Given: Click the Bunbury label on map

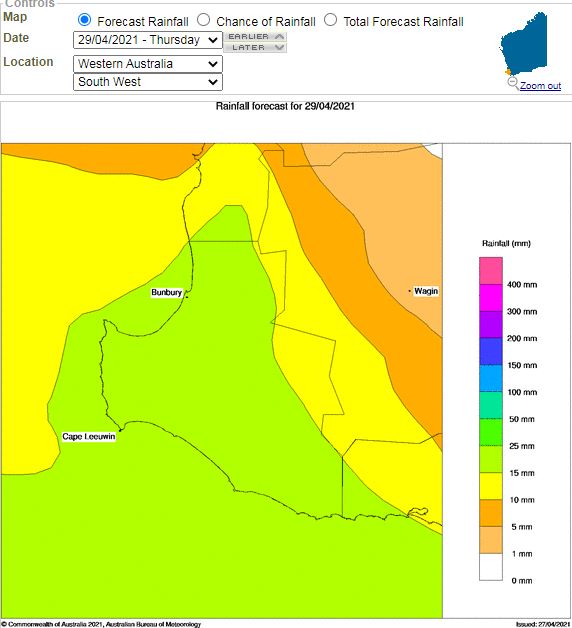Looking at the screenshot, I should tap(167, 292).
